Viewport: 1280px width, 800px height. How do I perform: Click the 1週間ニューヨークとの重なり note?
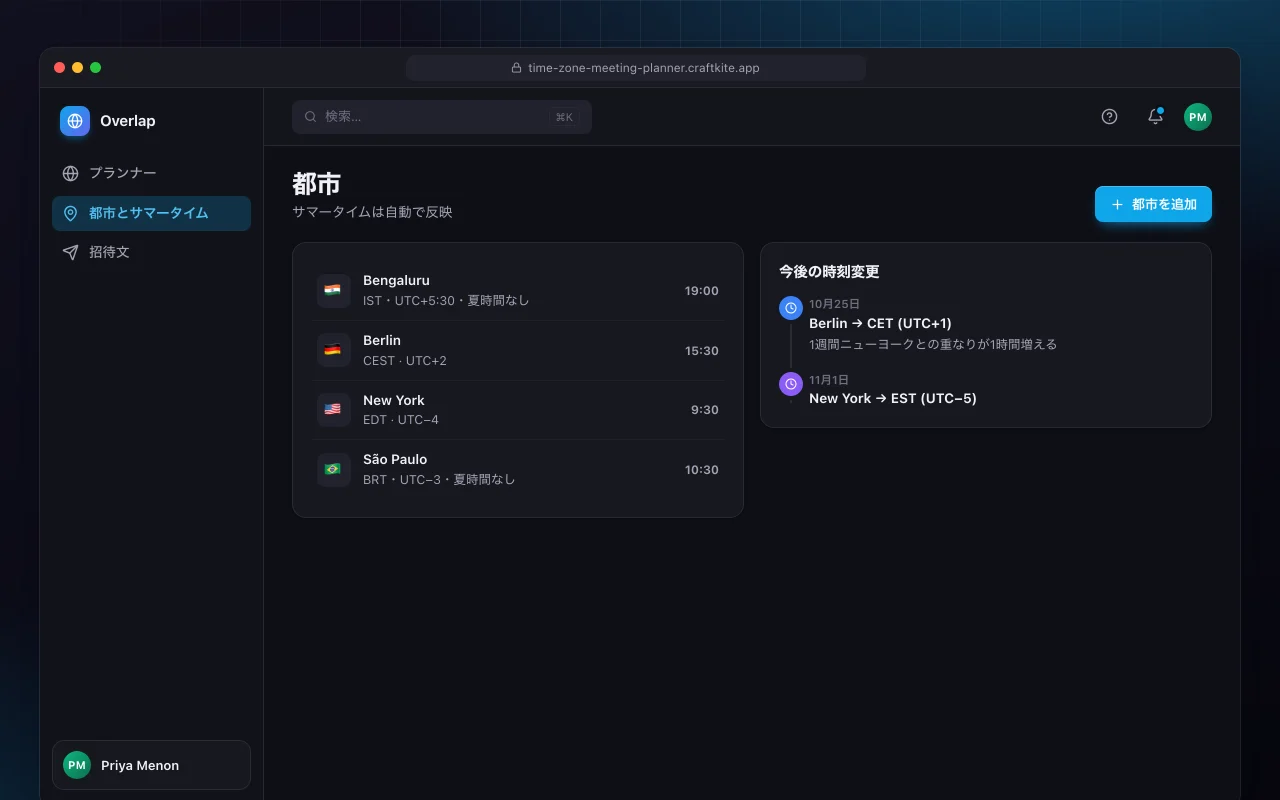[933, 344]
